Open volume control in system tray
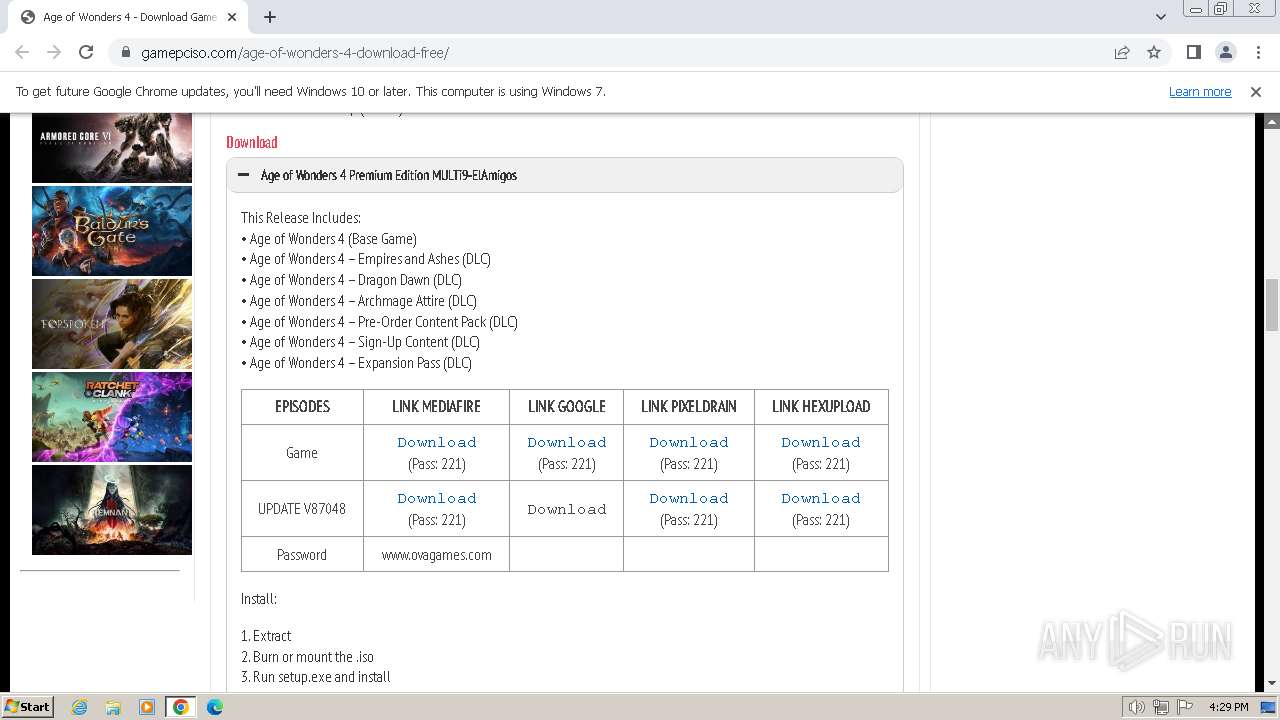 (1137, 707)
